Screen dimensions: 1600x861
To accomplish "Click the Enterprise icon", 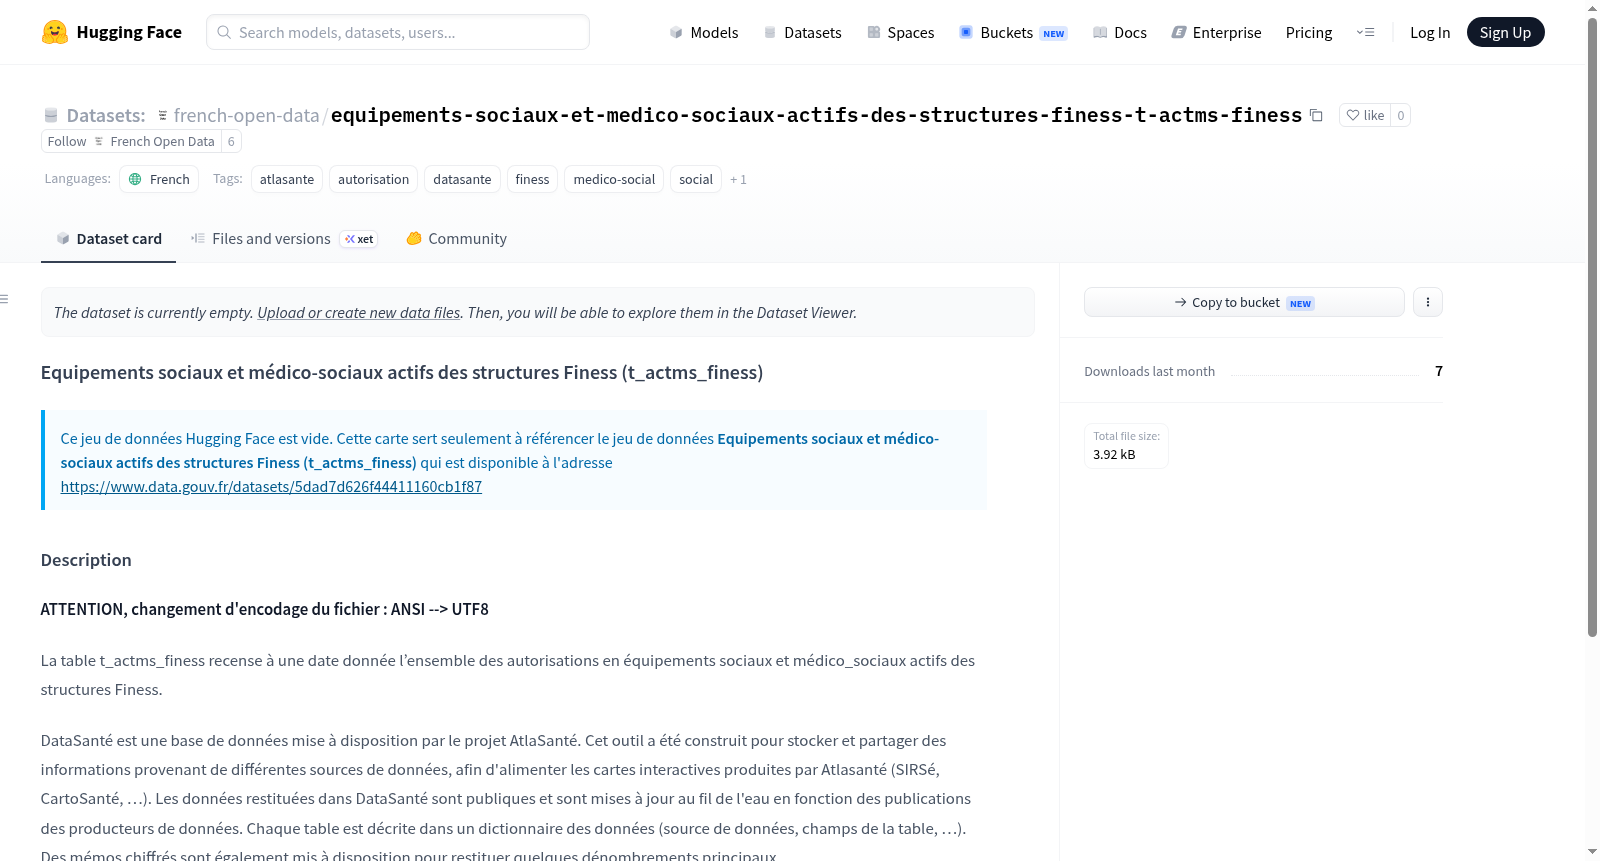I will pyautogui.click(x=1179, y=32).
